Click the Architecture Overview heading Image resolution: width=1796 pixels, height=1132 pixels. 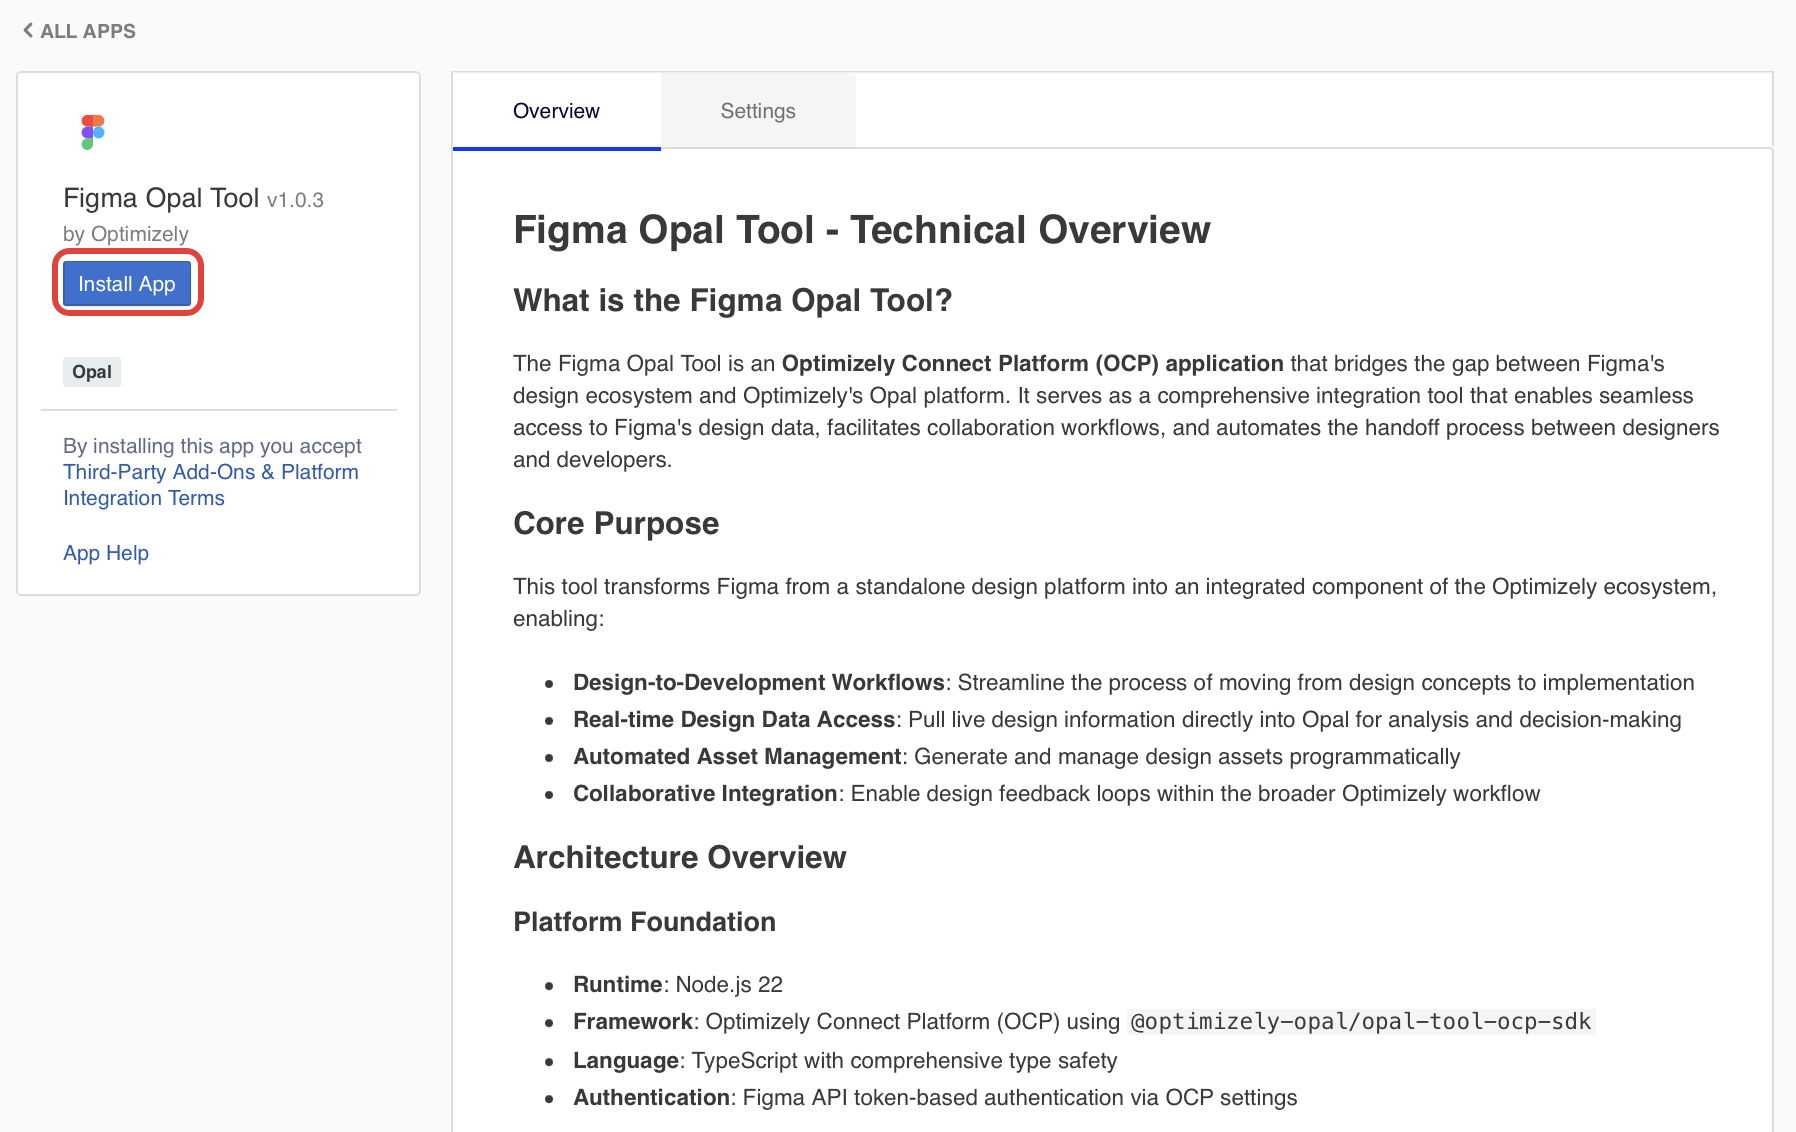[x=679, y=857]
